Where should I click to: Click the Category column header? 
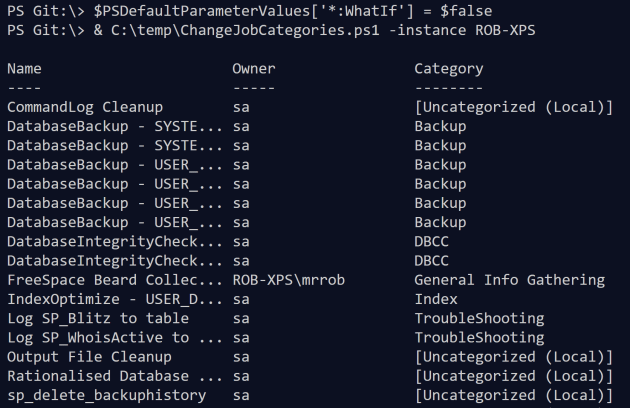[x=448, y=70]
